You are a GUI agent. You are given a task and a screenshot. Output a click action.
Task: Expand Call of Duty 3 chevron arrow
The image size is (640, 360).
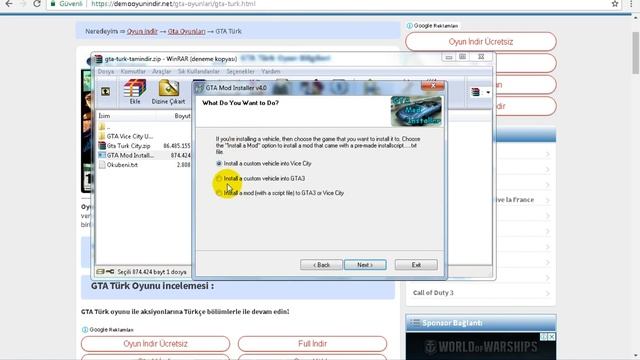(x=547, y=293)
